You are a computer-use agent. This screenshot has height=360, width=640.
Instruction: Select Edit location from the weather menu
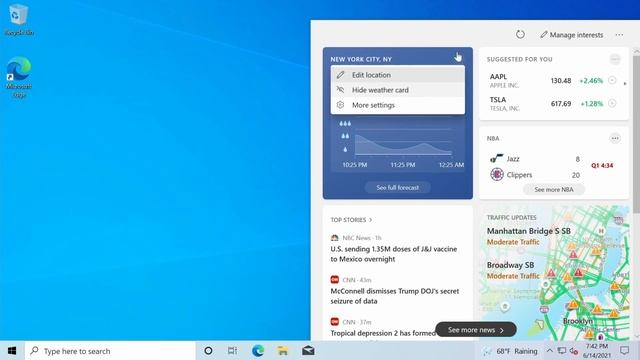pos(398,75)
